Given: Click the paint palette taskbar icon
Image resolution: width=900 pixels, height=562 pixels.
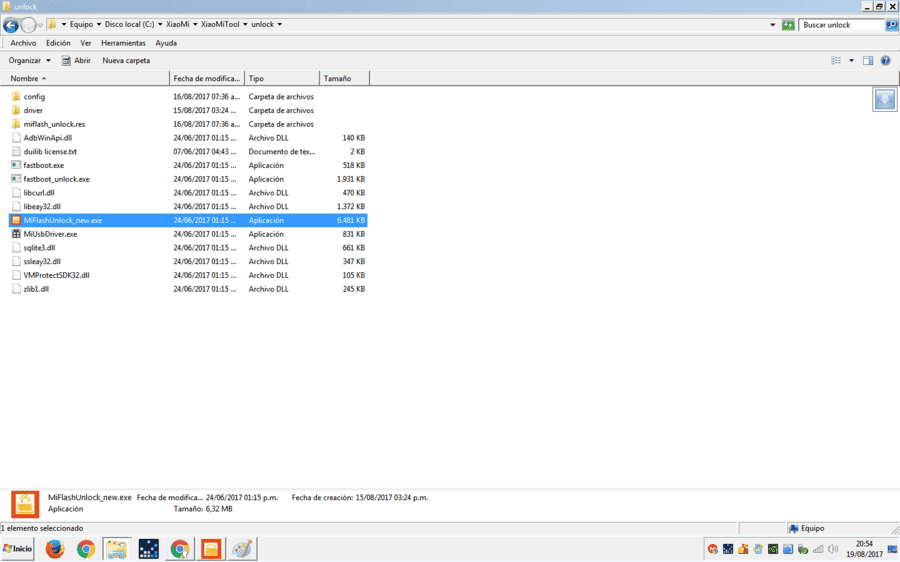Looking at the screenshot, I should tap(242, 549).
